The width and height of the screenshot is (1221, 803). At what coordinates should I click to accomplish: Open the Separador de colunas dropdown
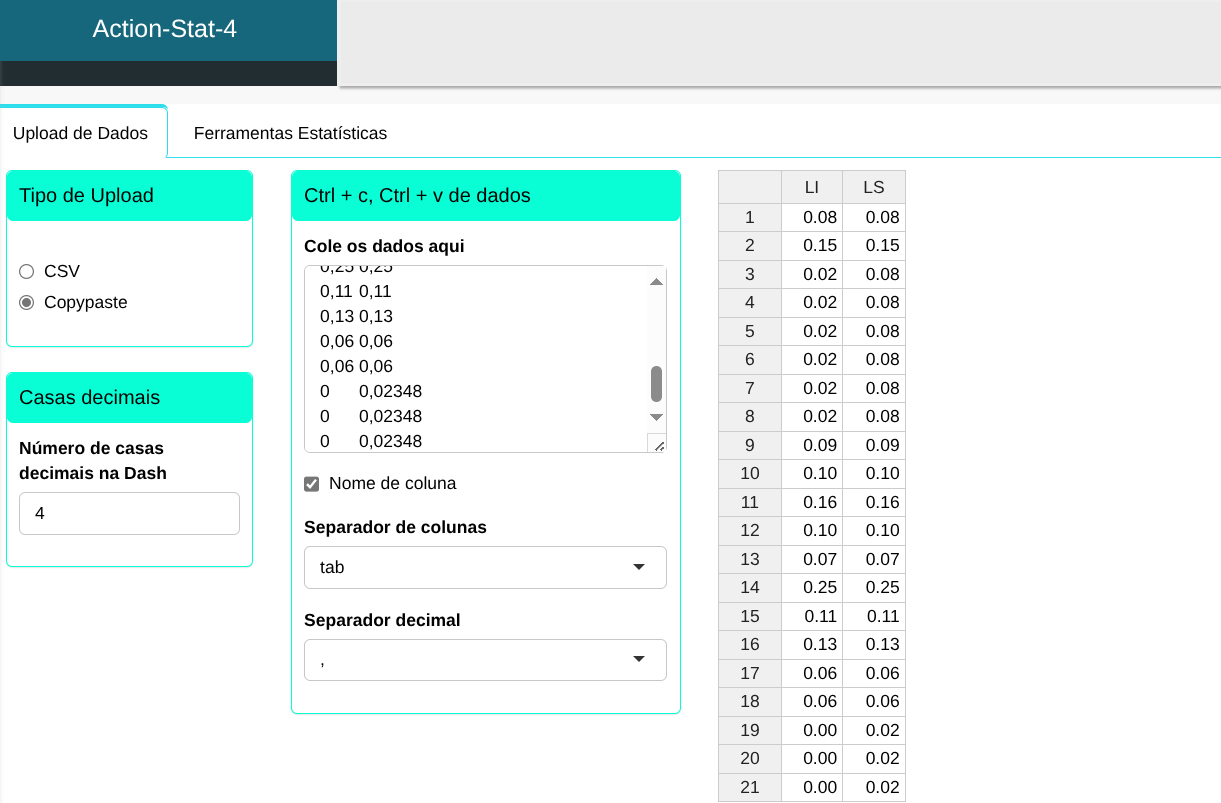484,567
